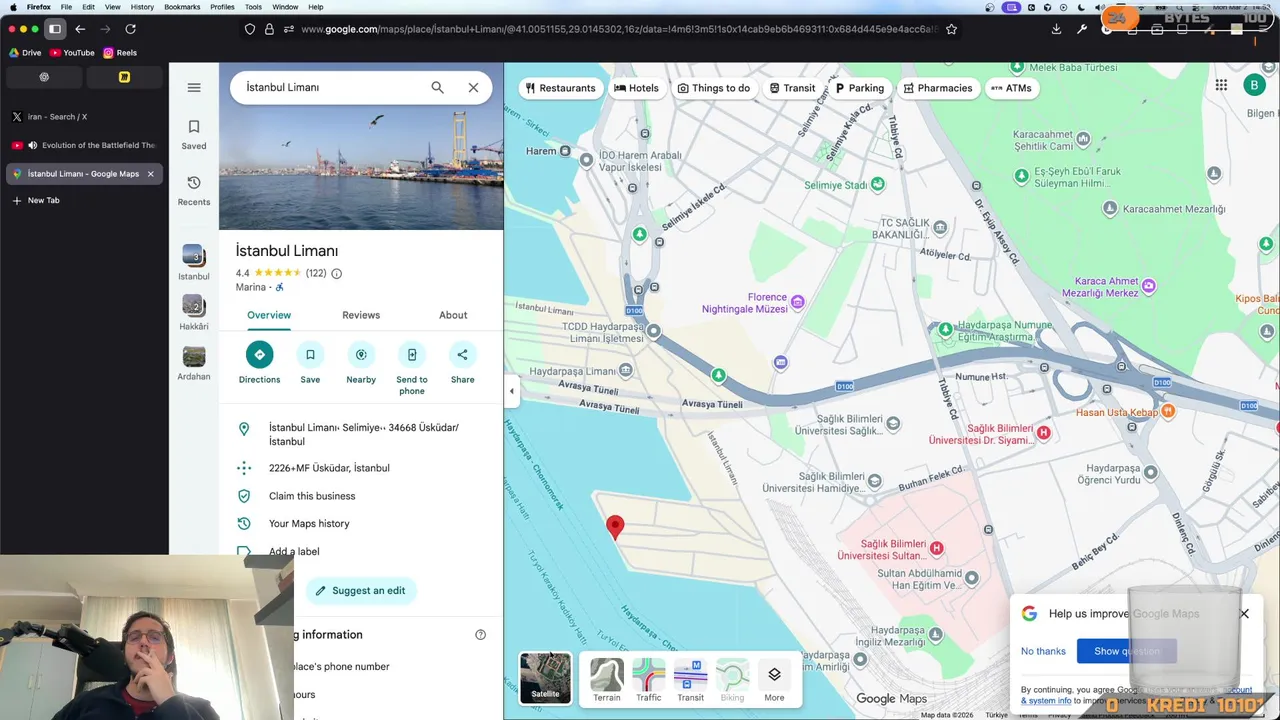
Task: Enable the Transit layer
Action: [x=691, y=680]
